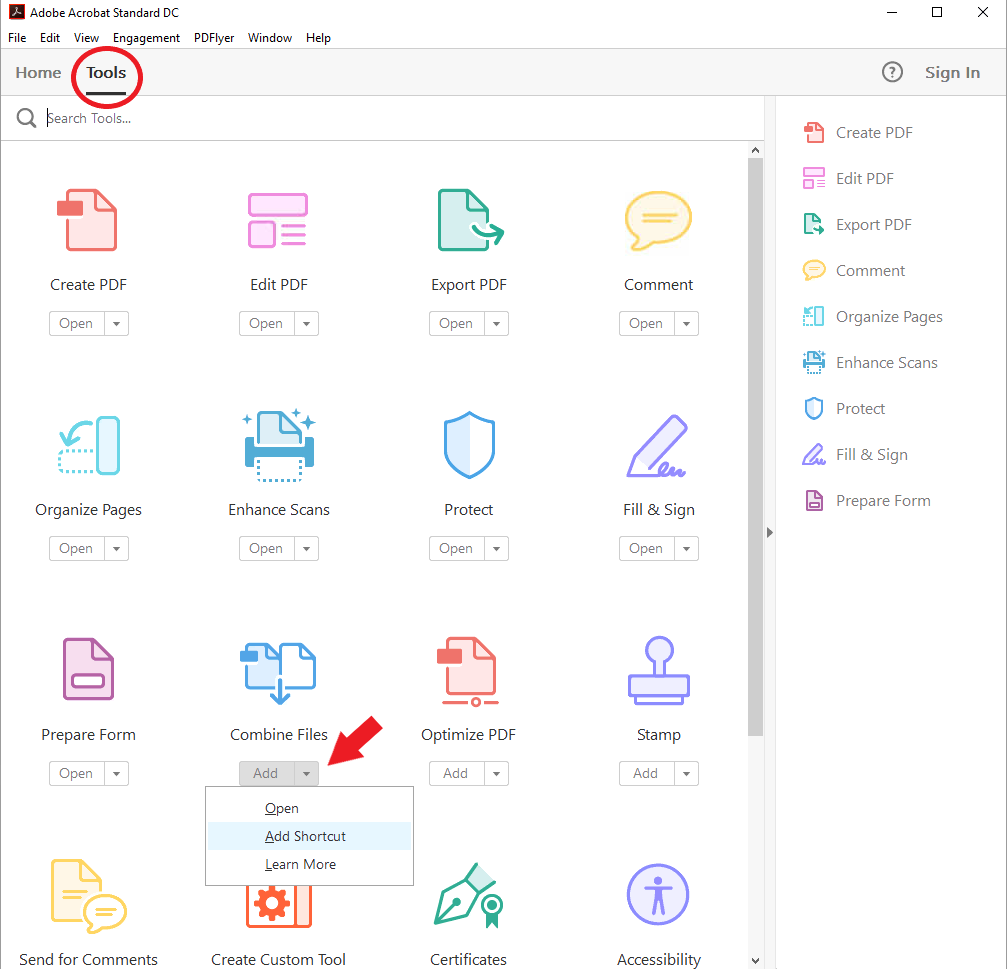
Task: Click the Comment speech bubble icon in the grid
Action: click(658, 220)
